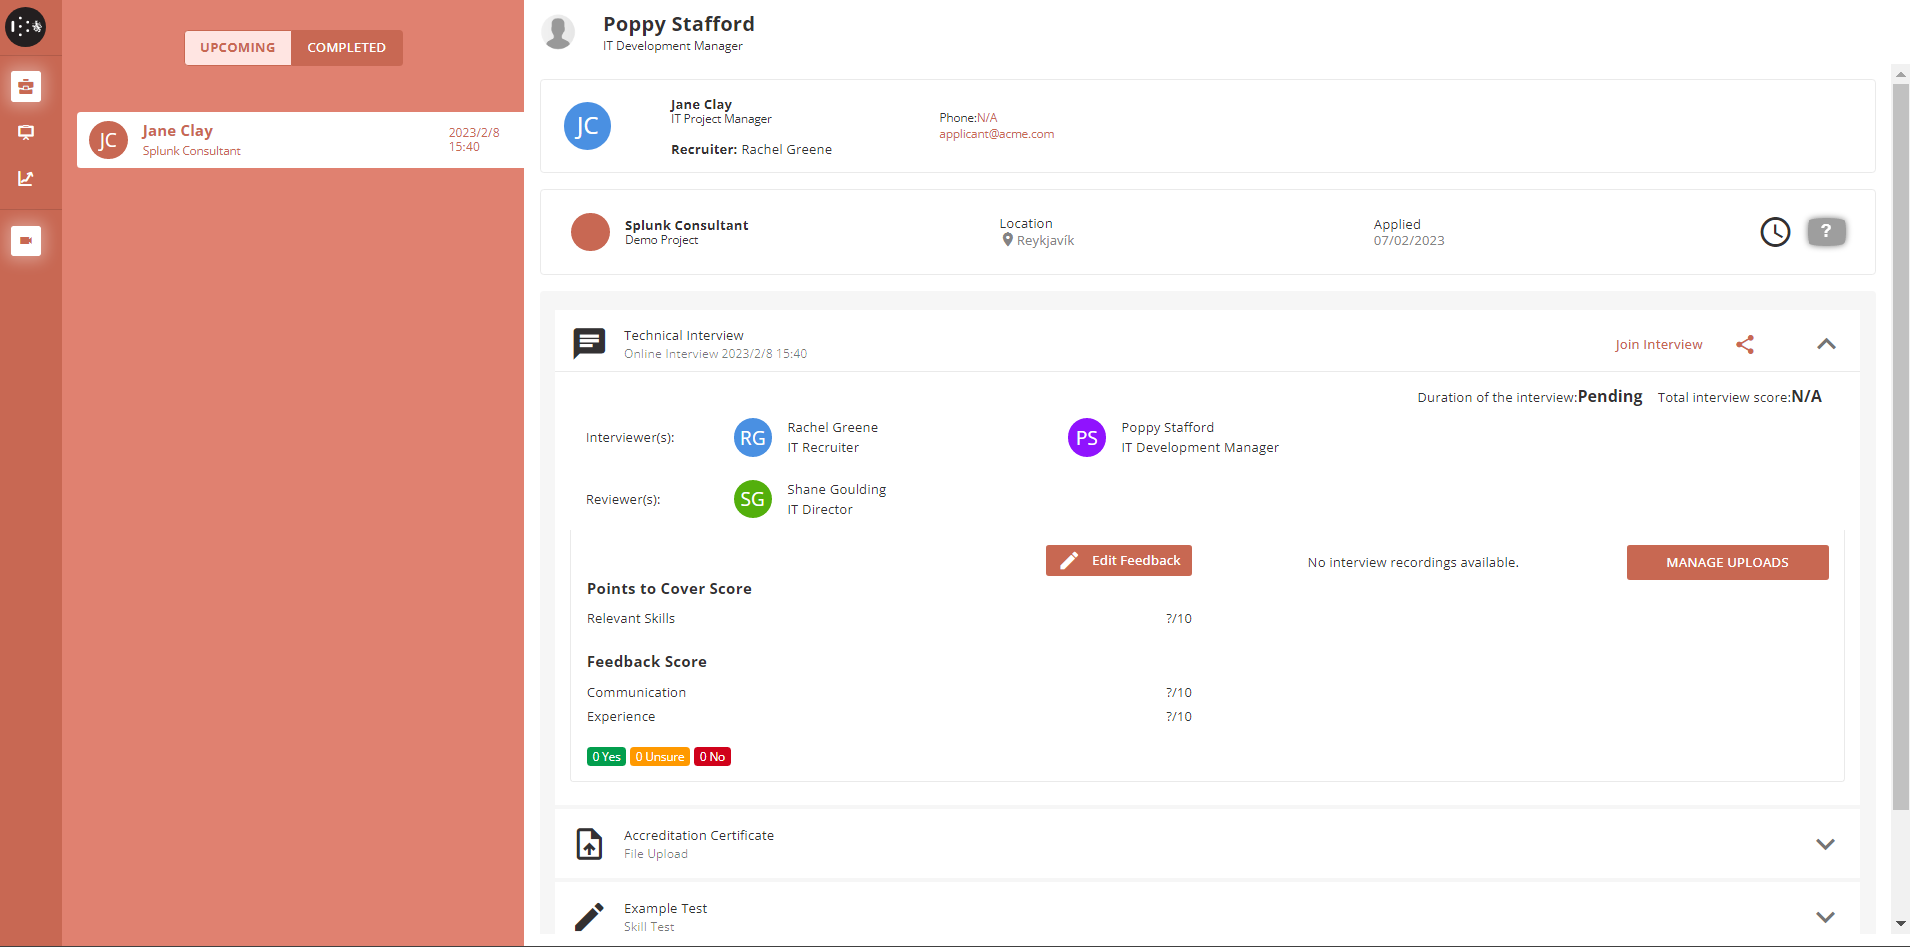Screen dimensions: 1910x947
Task: Expand the Example Test section
Action: coord(1825,917)
